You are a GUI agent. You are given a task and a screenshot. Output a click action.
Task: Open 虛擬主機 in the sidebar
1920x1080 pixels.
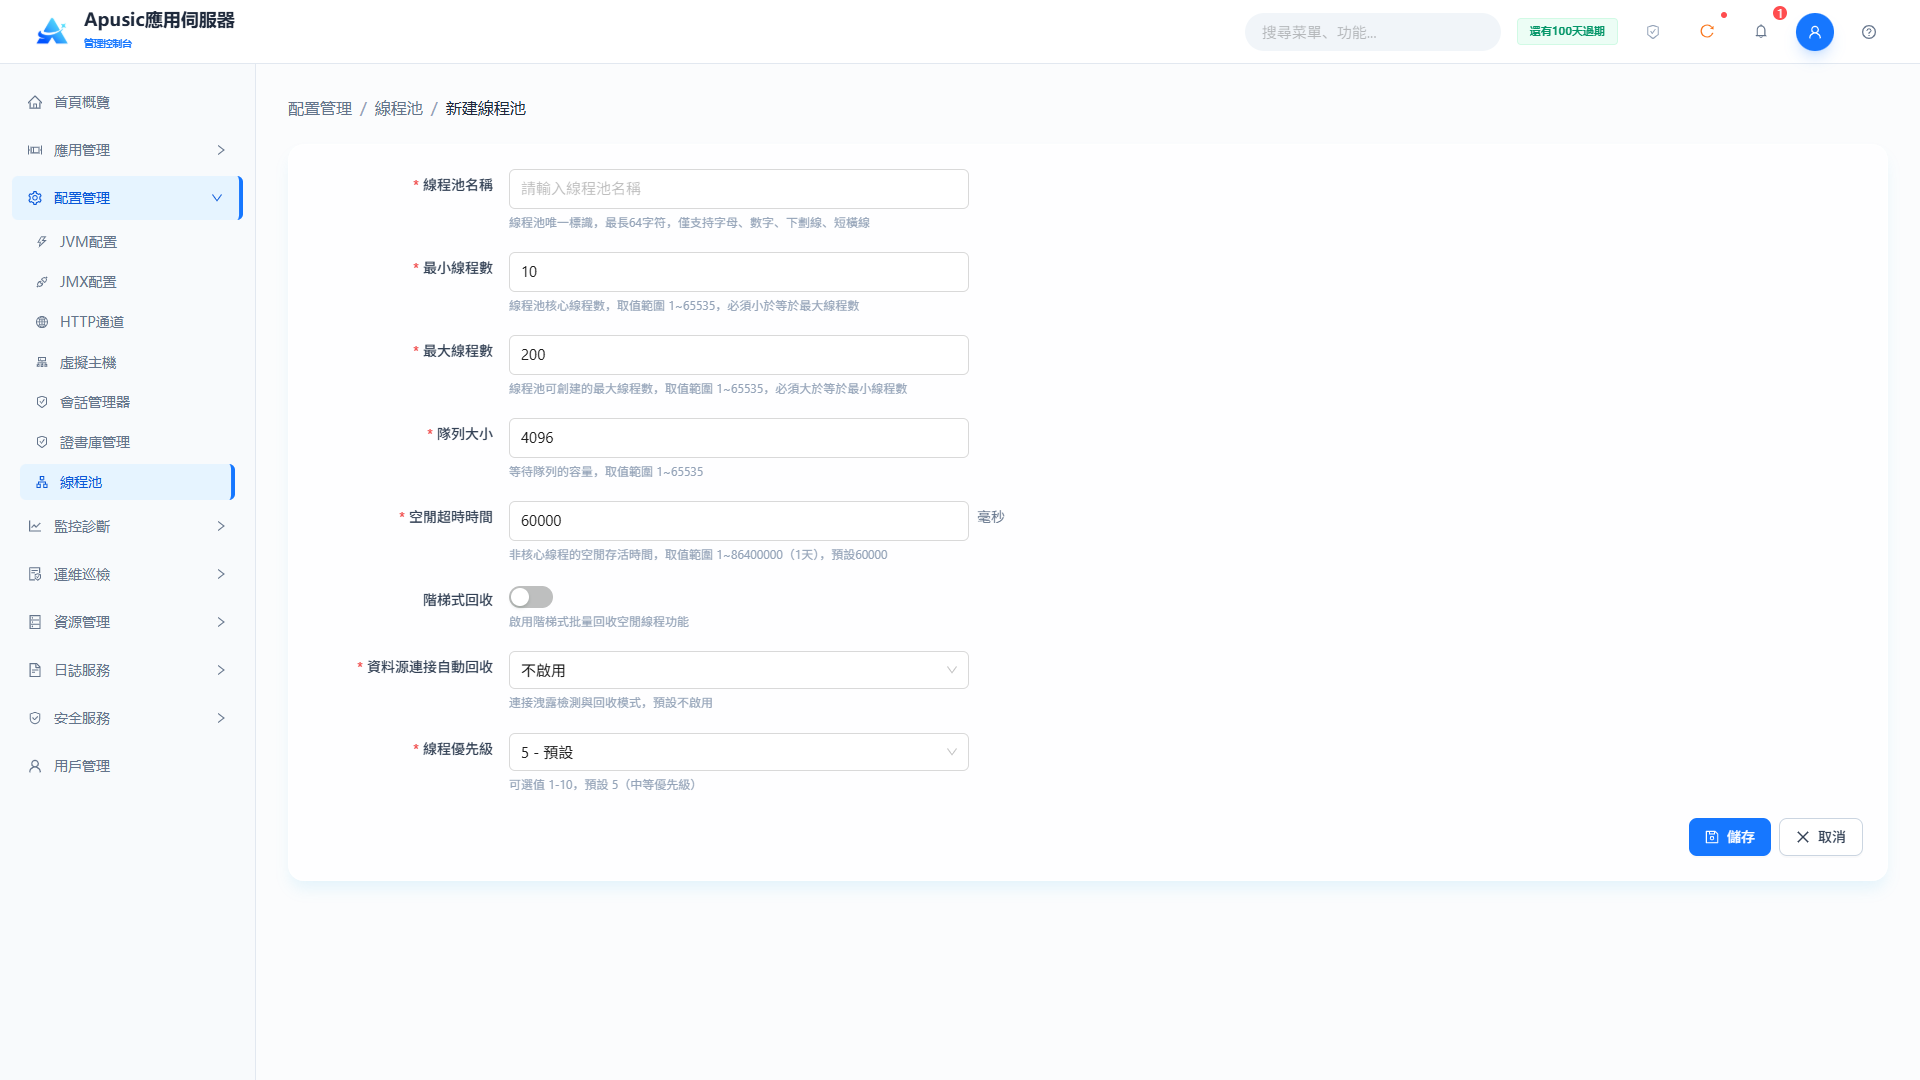click(127, 362)
